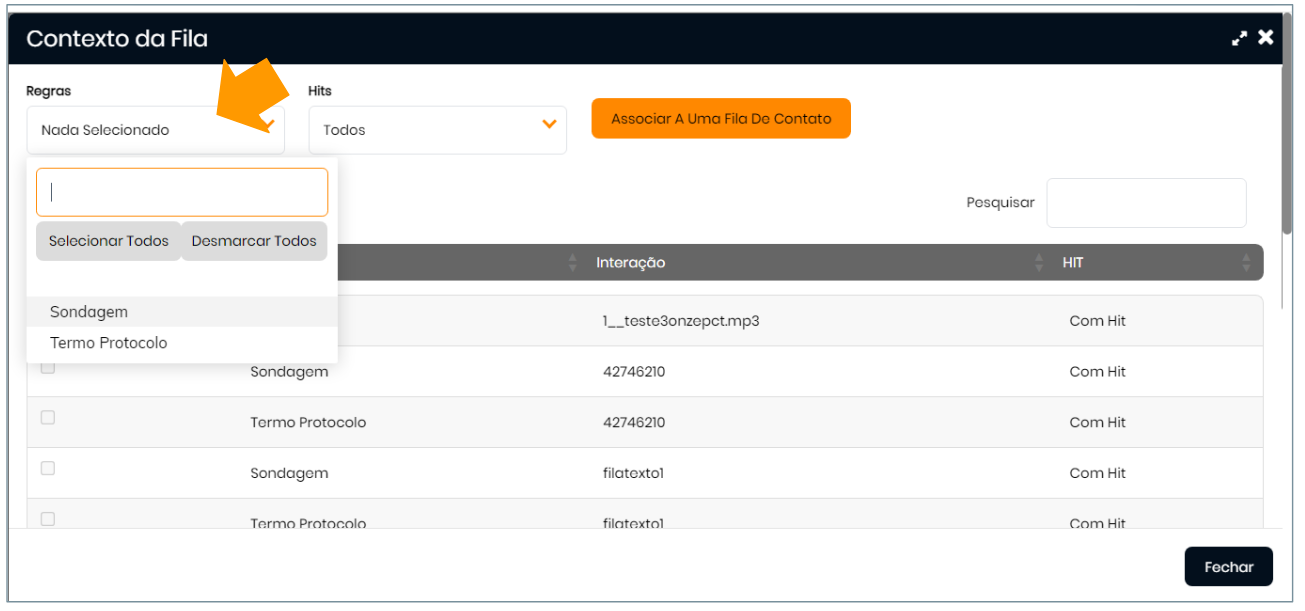Open the Hits dropdown set to Todos
Screen dimensions: 1305x611
(437, 130)
